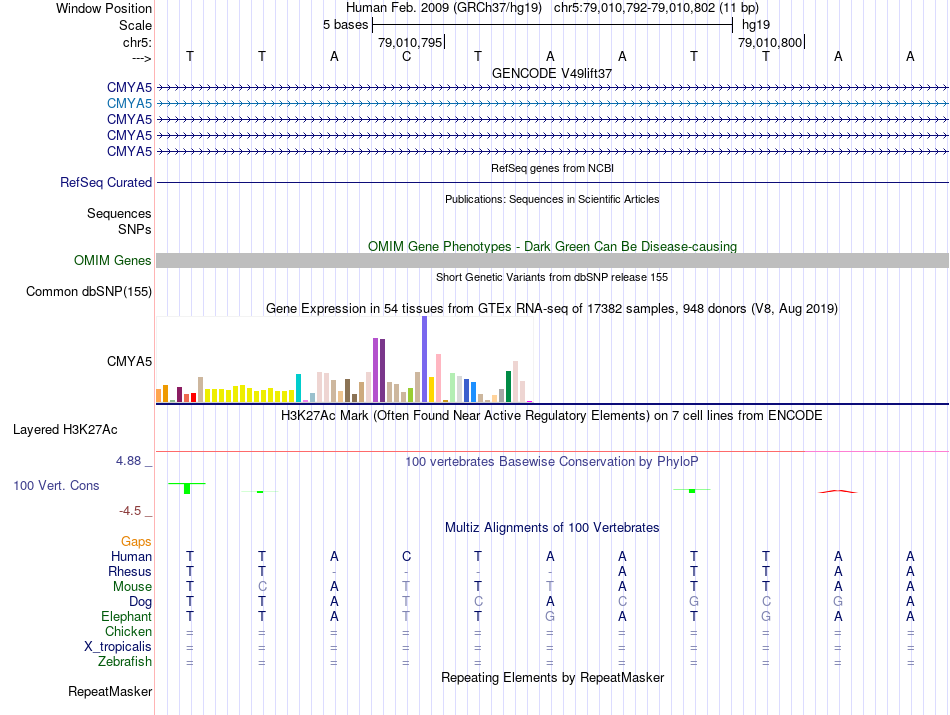The image size is (950, 715).
Task: Click the C base in the Human row
Action: click(x=406, y=557)
